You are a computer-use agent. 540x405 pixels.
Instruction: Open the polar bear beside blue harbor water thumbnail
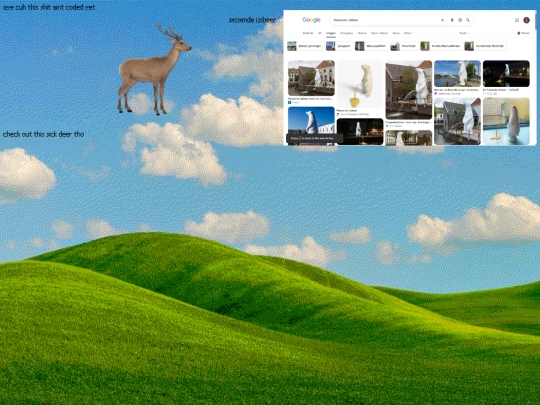457,73
